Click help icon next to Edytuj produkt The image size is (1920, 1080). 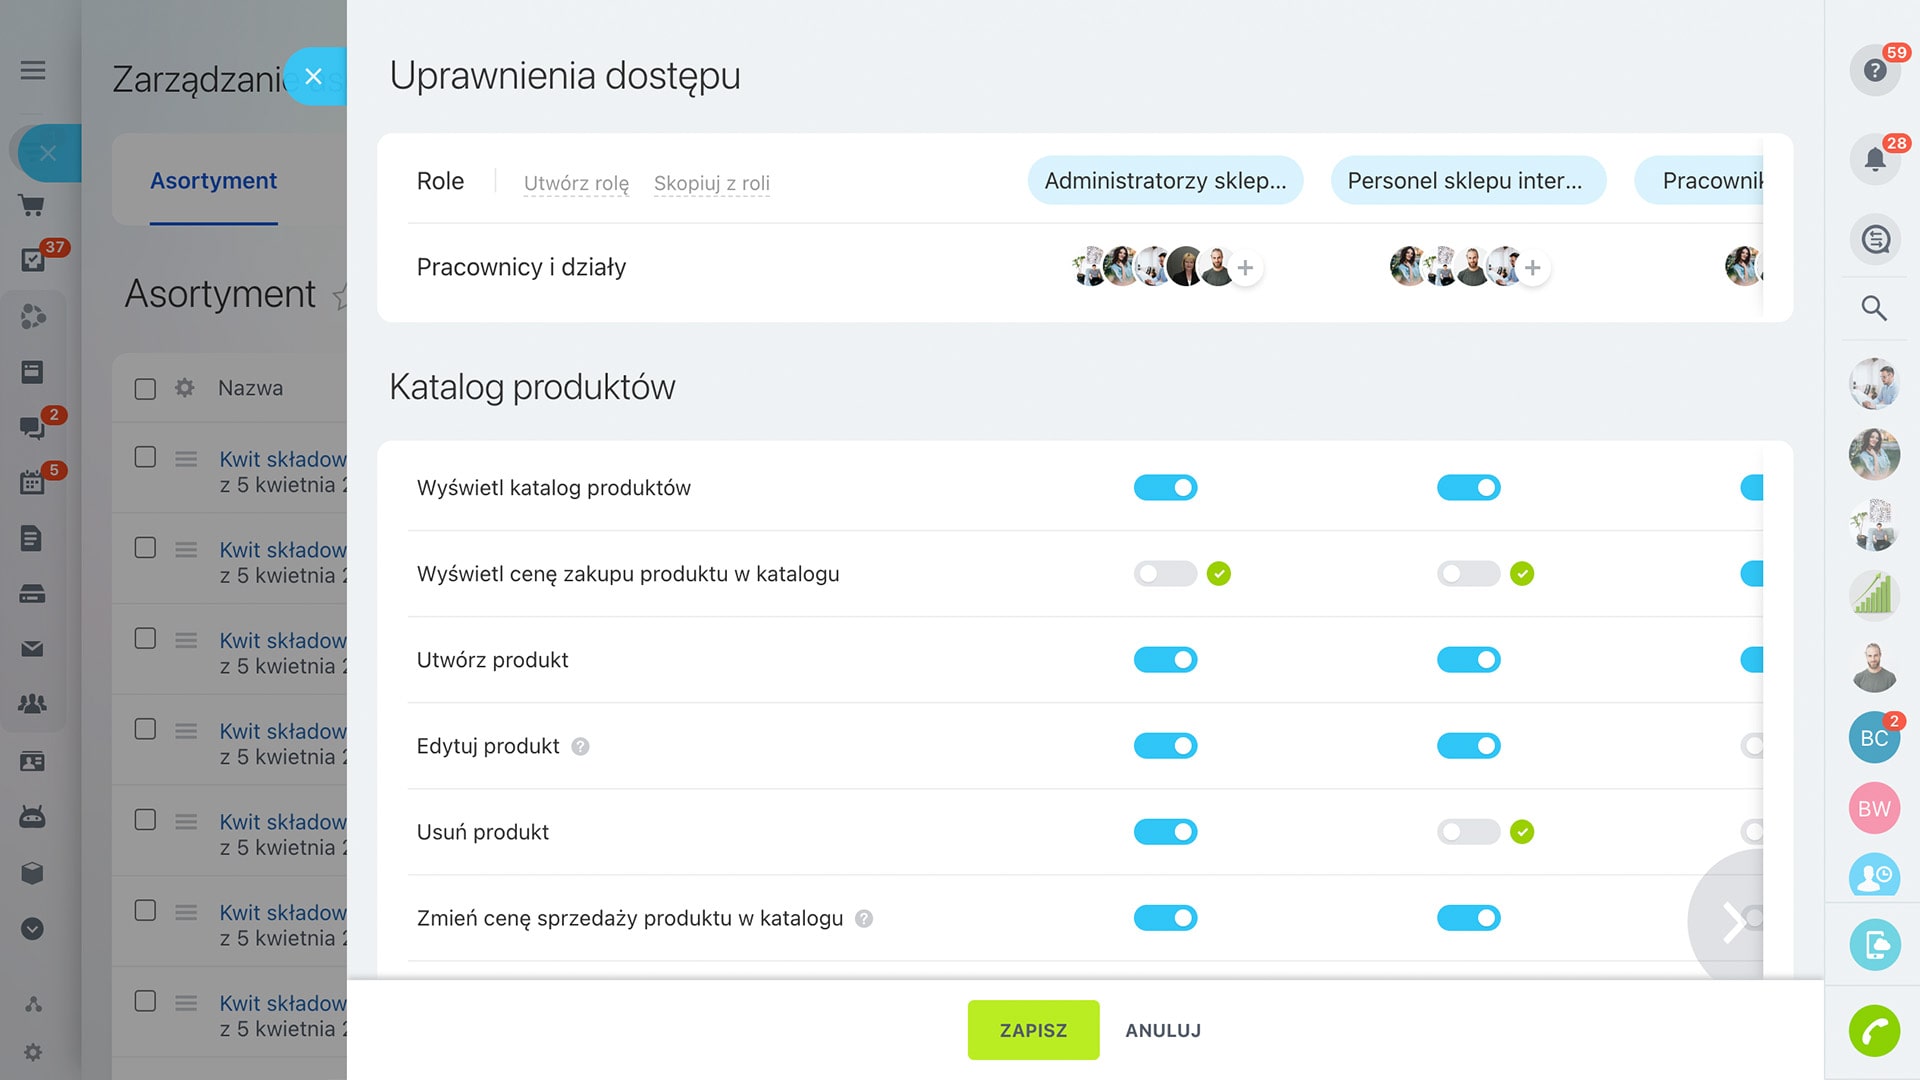(580, 746)
